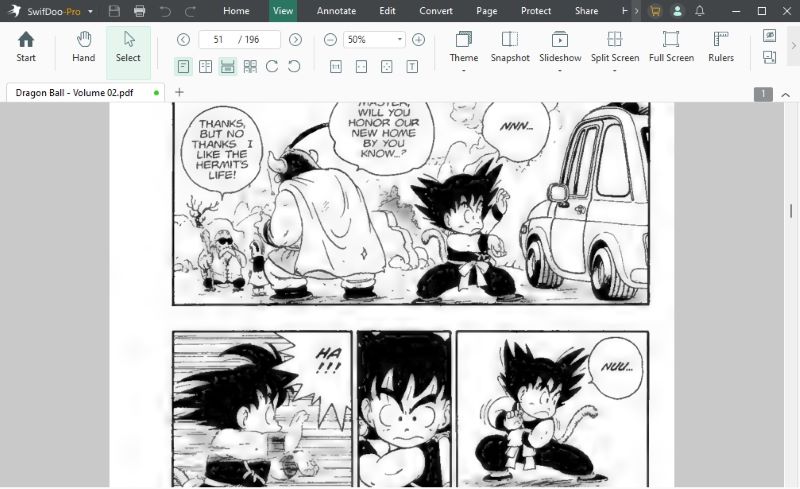Open the Slideshow dropdown options
Viewport: 800px width, 489px height.
(x=560, y=70)
